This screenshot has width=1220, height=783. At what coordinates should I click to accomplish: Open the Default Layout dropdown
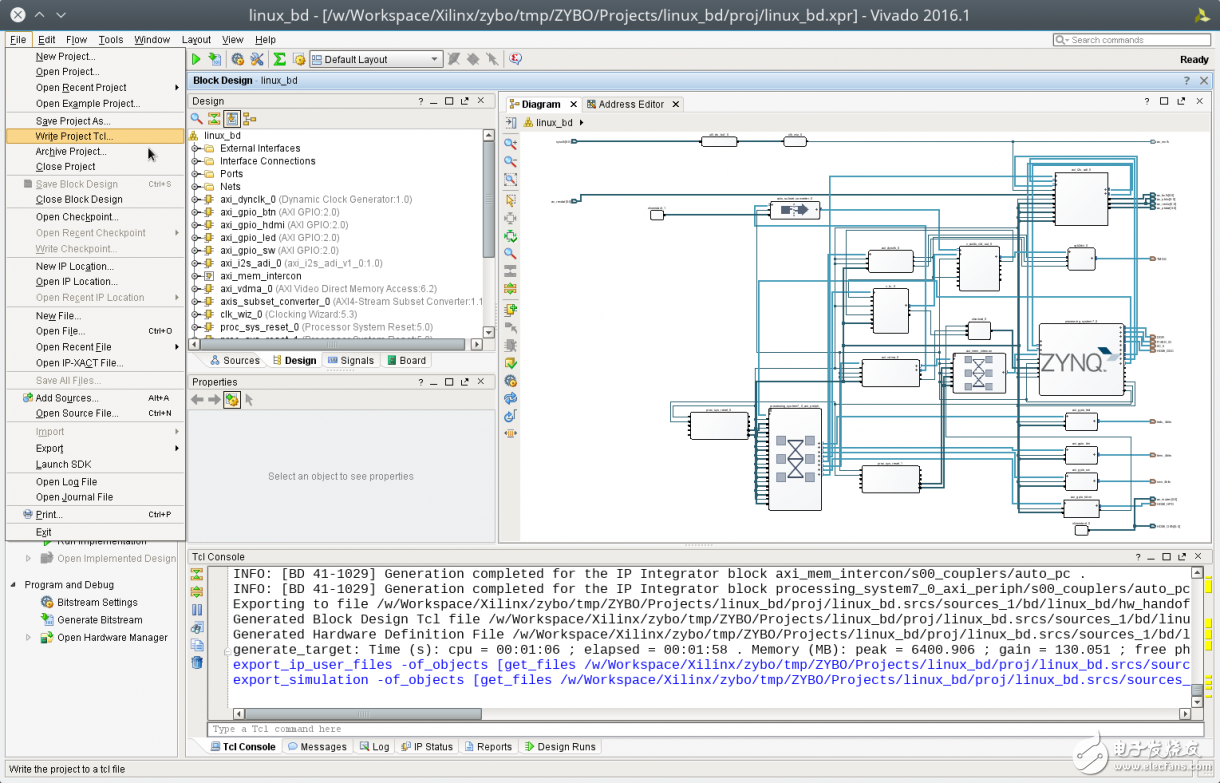[376, 60]
